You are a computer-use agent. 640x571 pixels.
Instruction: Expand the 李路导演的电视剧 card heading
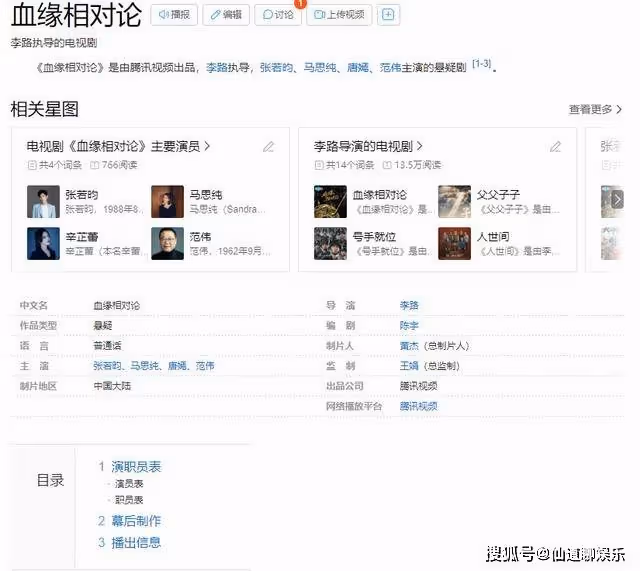(x=368, y=146)
